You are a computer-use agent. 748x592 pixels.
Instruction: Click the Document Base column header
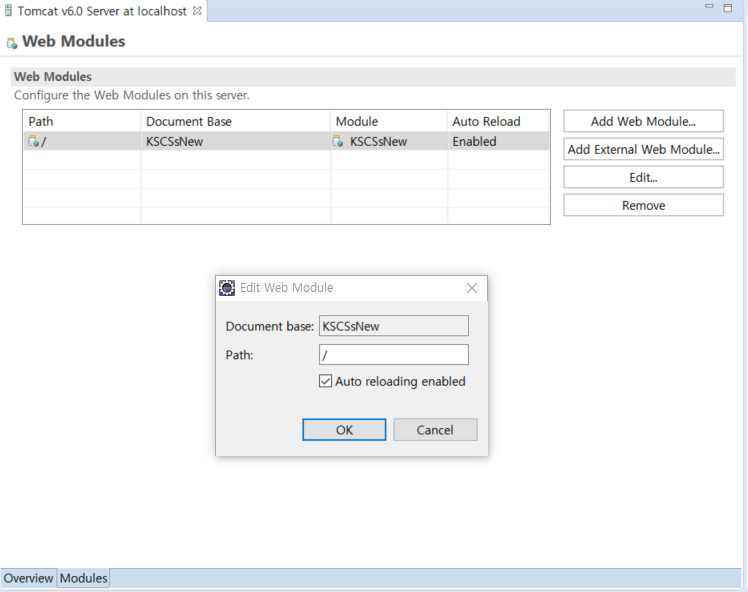pos(236,121)
